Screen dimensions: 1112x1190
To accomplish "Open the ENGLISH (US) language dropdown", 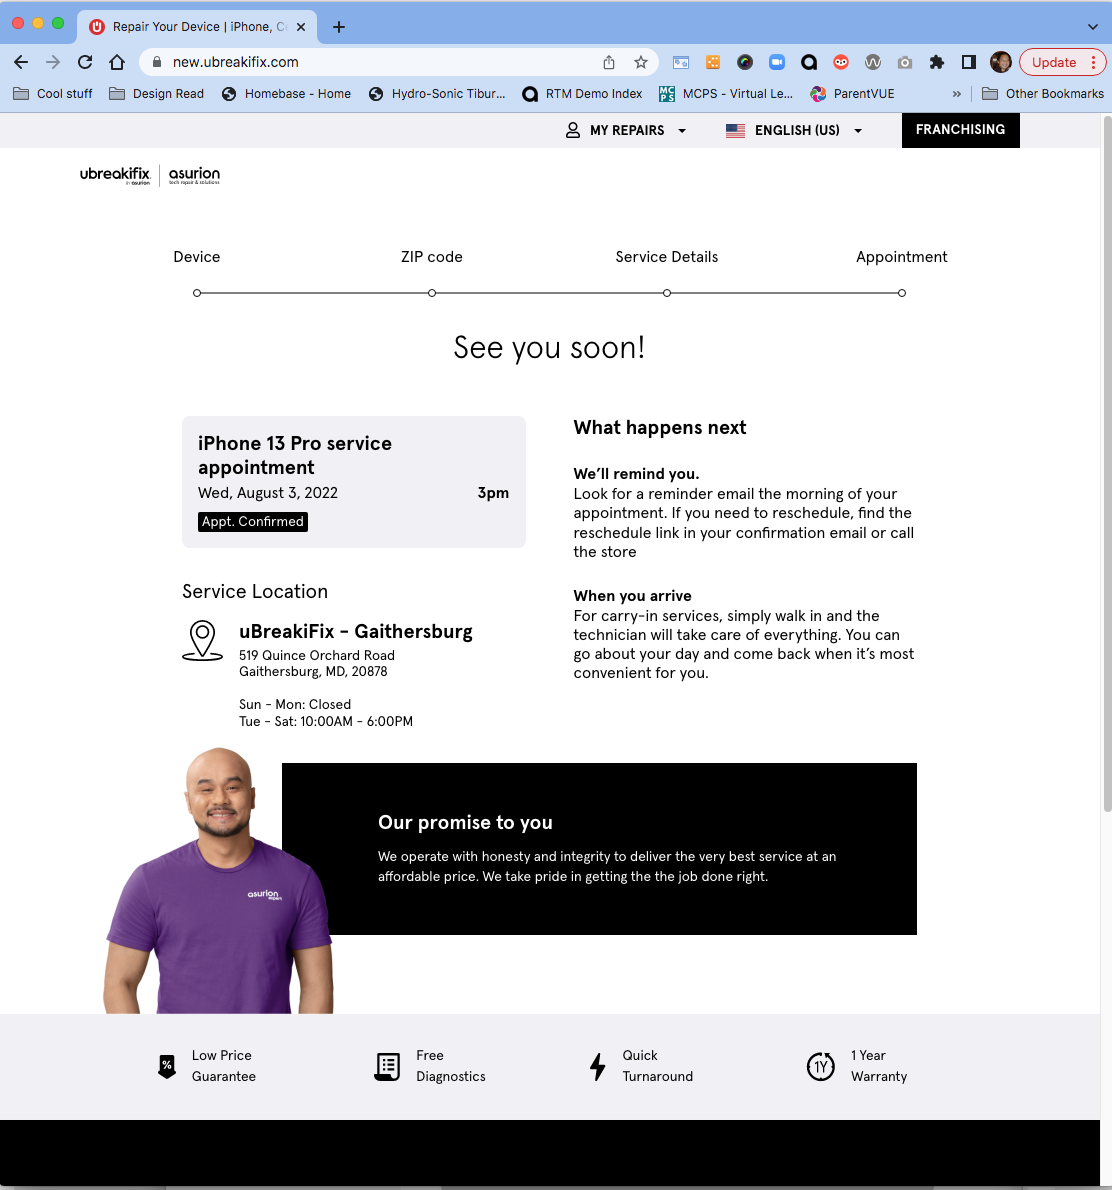I will click(794, 131).
